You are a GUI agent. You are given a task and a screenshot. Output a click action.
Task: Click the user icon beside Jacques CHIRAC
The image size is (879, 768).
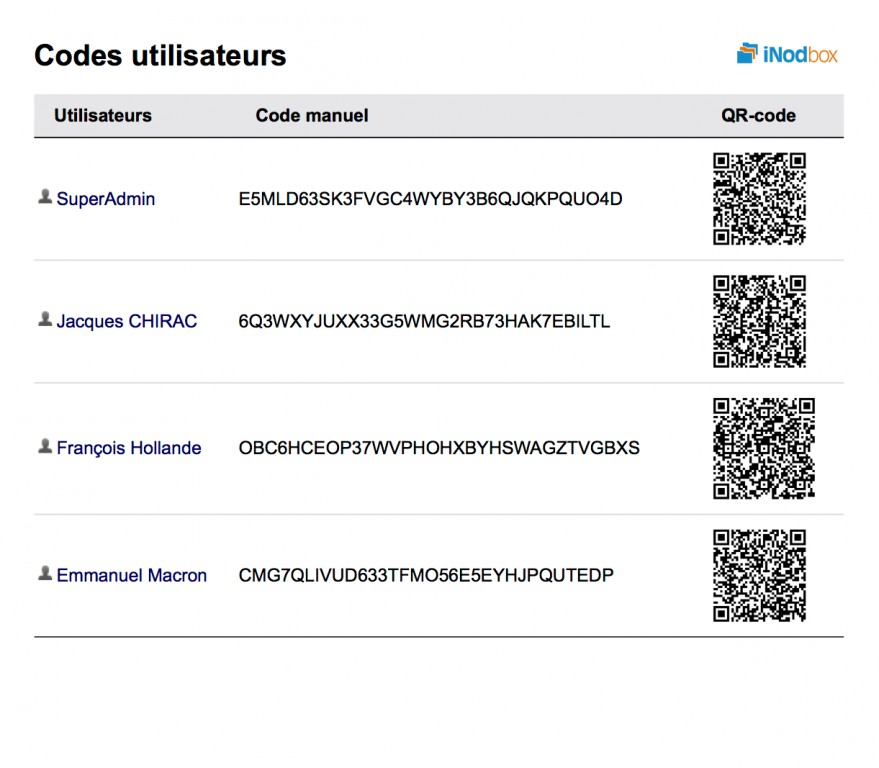pyautogui.click(x=45, y=319)
